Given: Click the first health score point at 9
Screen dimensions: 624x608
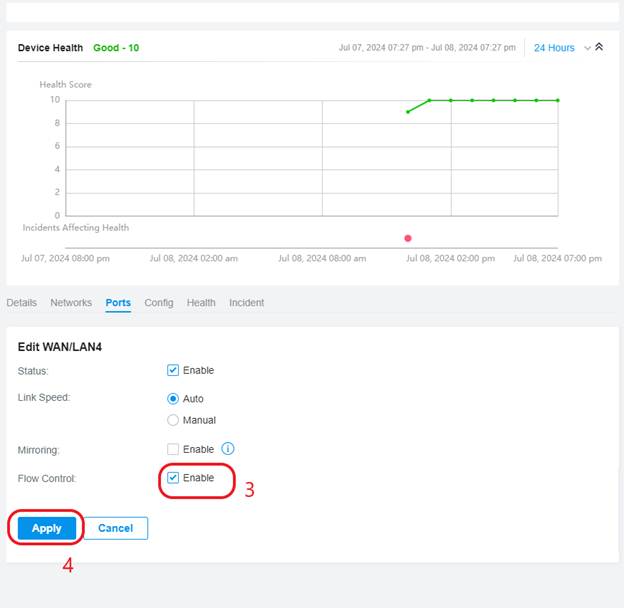Looking at the screenshot, I should (x=408, y=111).
